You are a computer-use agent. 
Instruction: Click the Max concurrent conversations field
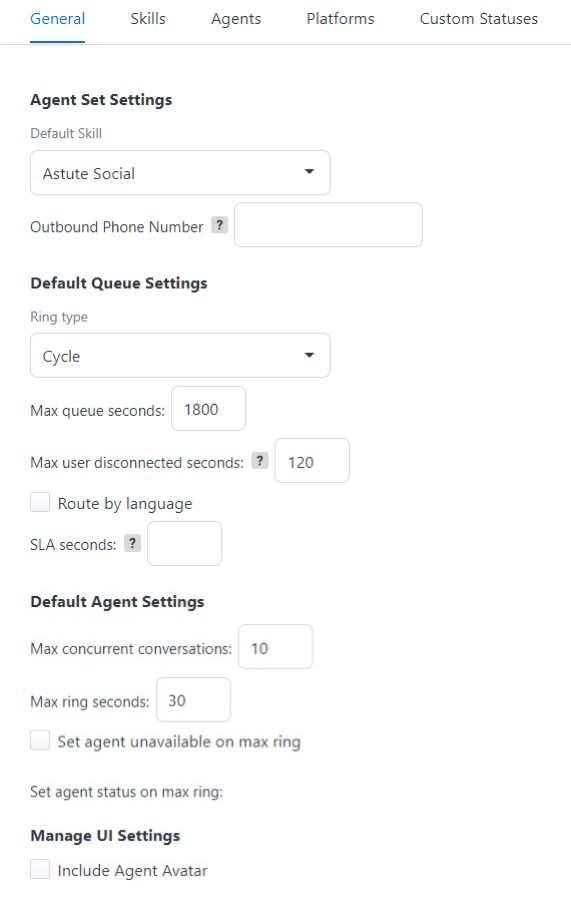[x=275, y=647]
